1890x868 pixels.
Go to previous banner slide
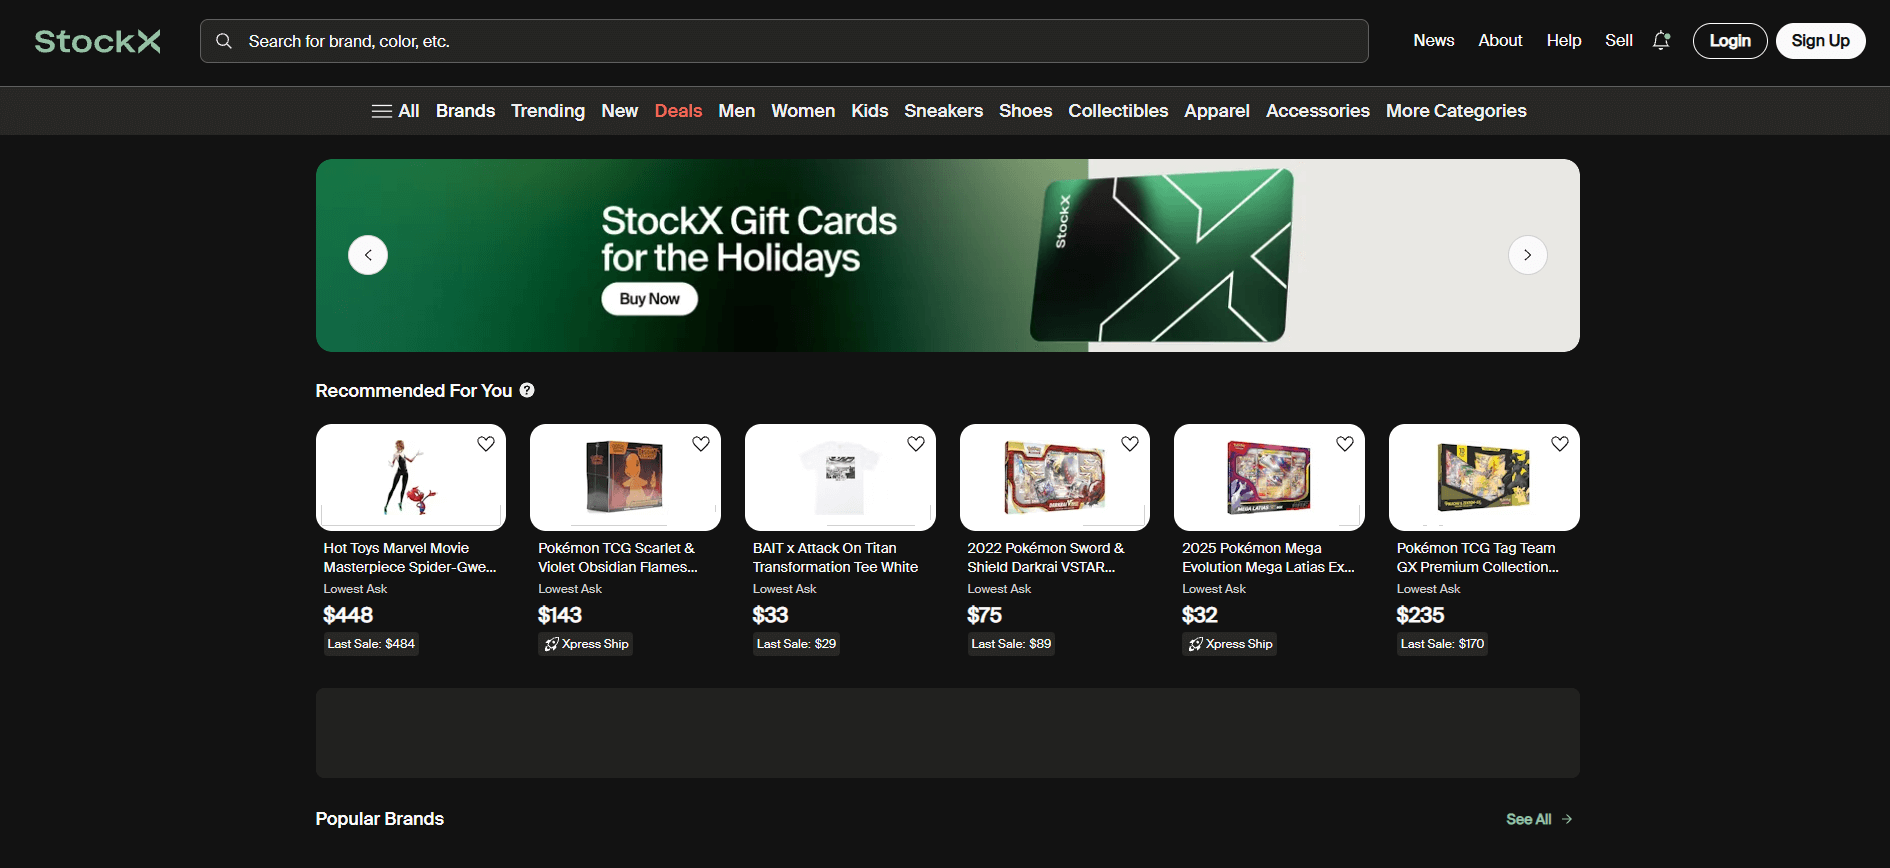(x=368, y=255)
